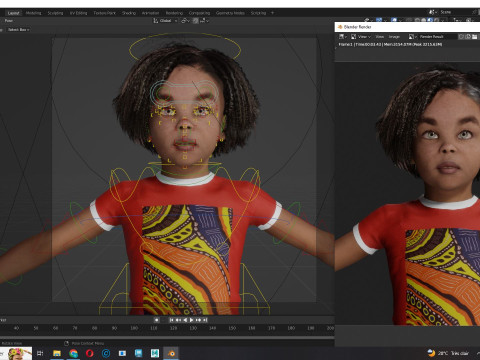Open the View menu in the Blender Render window
This screenshot has width=480, height=360.
click(x=380, y=37)
